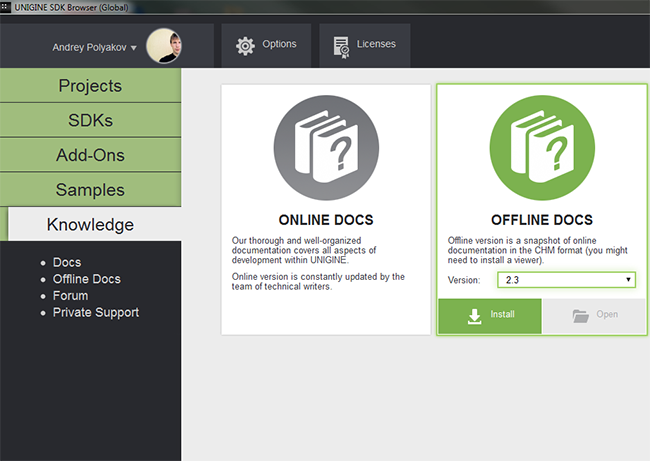Click the folder icon on Open button
The width and height of the screenshot is (650, 461).
click(x=580, y=316)
